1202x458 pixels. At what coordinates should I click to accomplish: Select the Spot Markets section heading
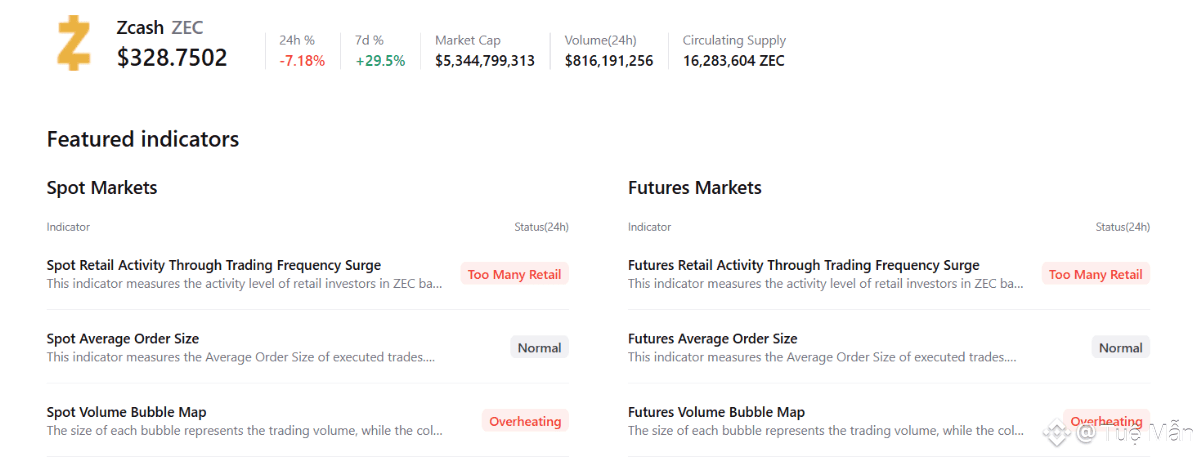102,188
